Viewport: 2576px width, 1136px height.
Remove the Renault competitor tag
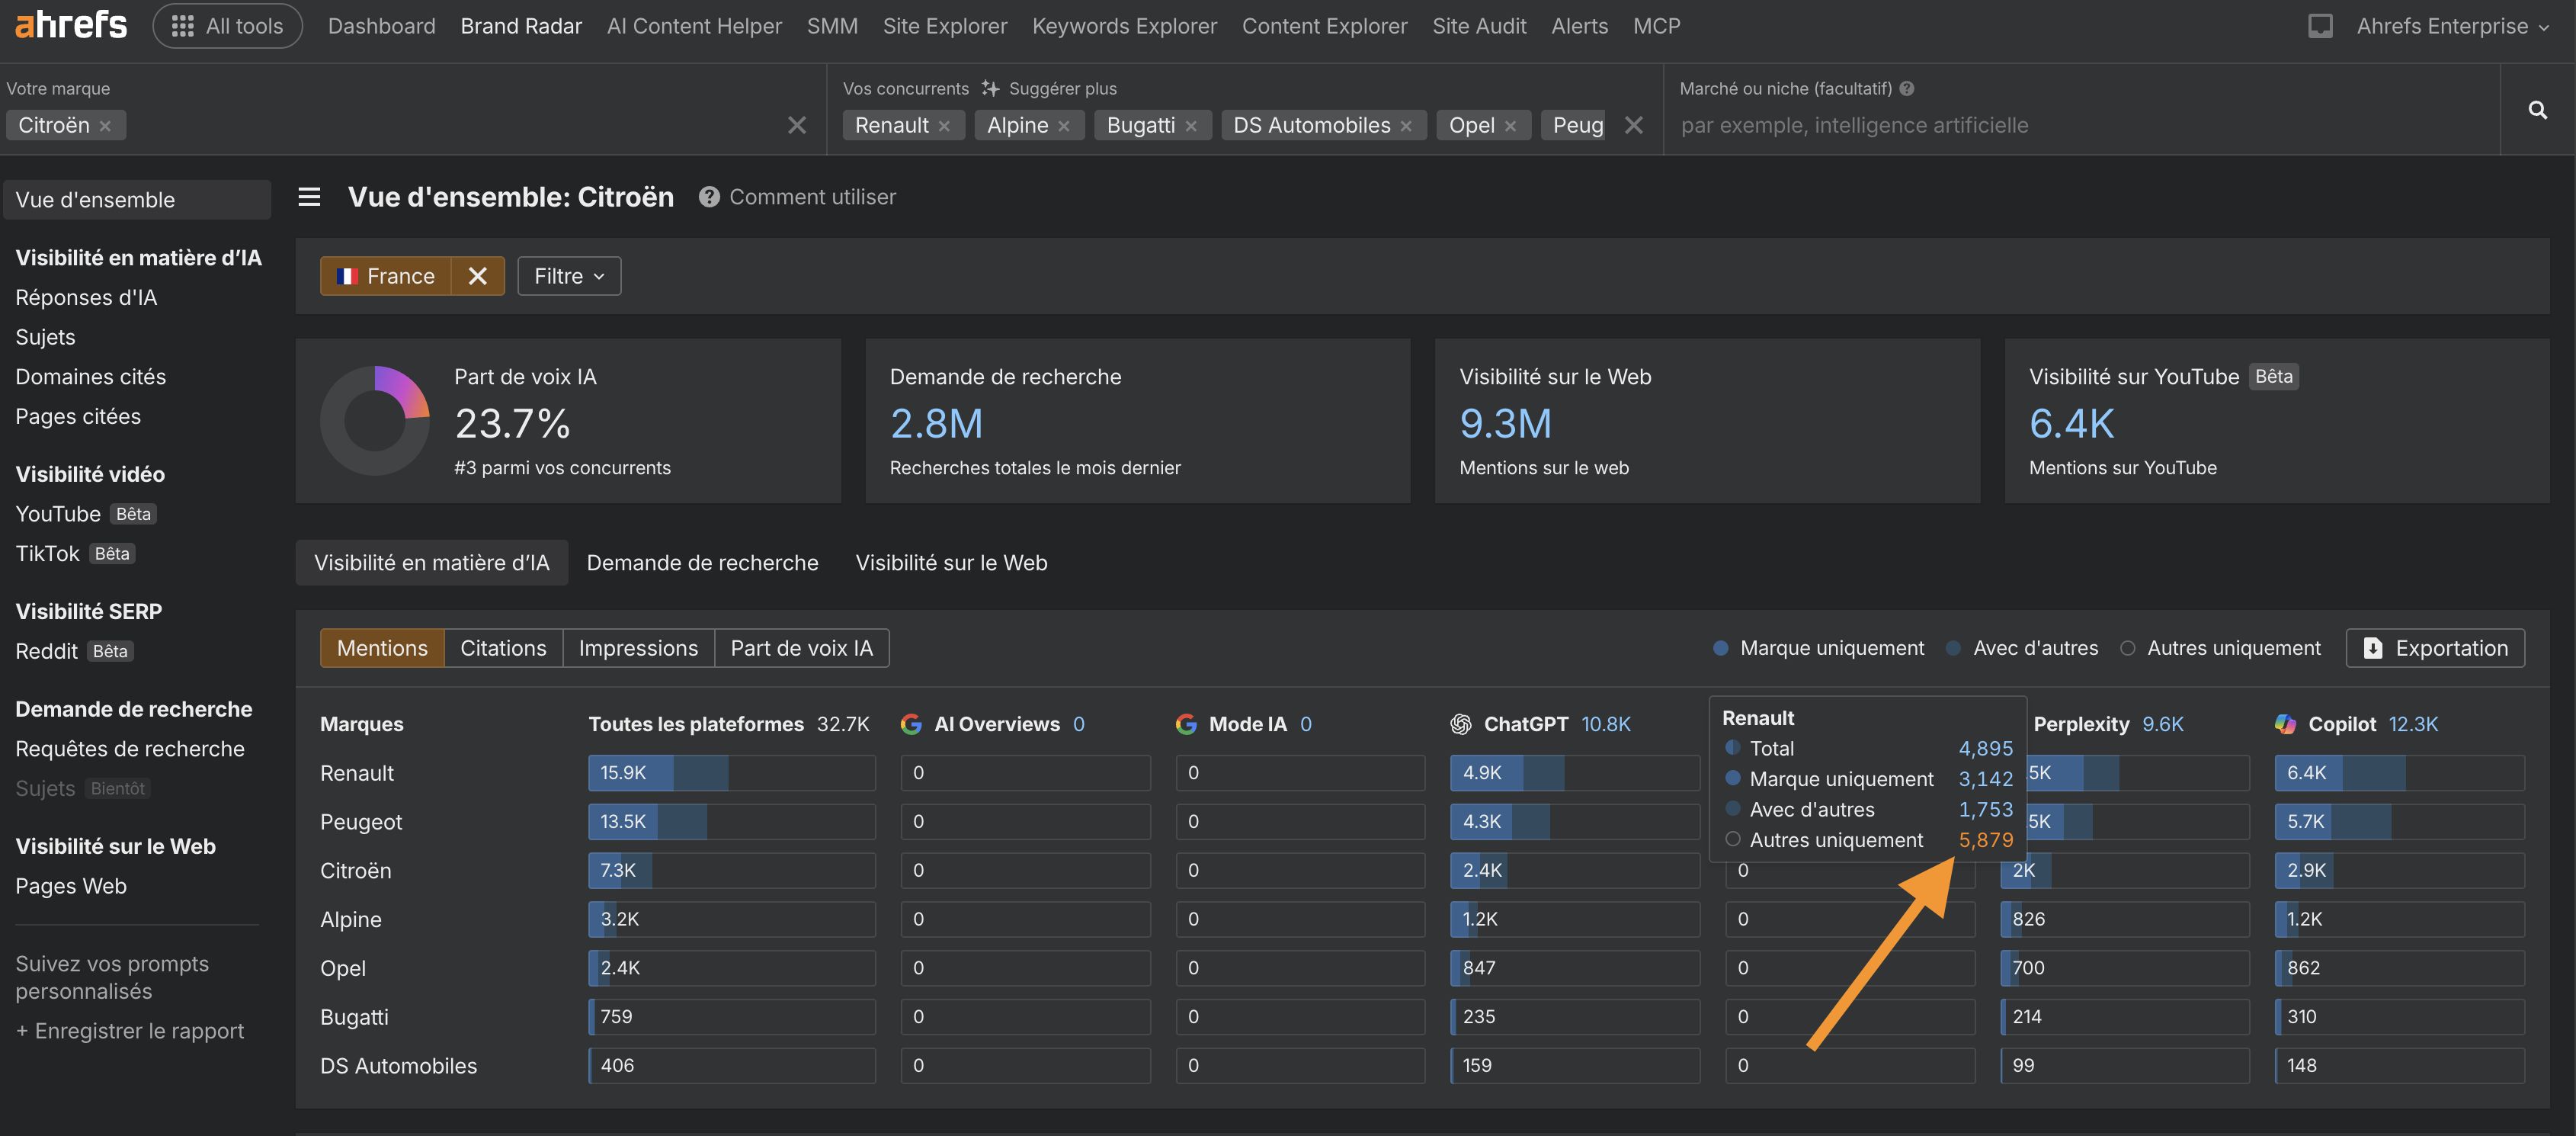tap(944, 126)
